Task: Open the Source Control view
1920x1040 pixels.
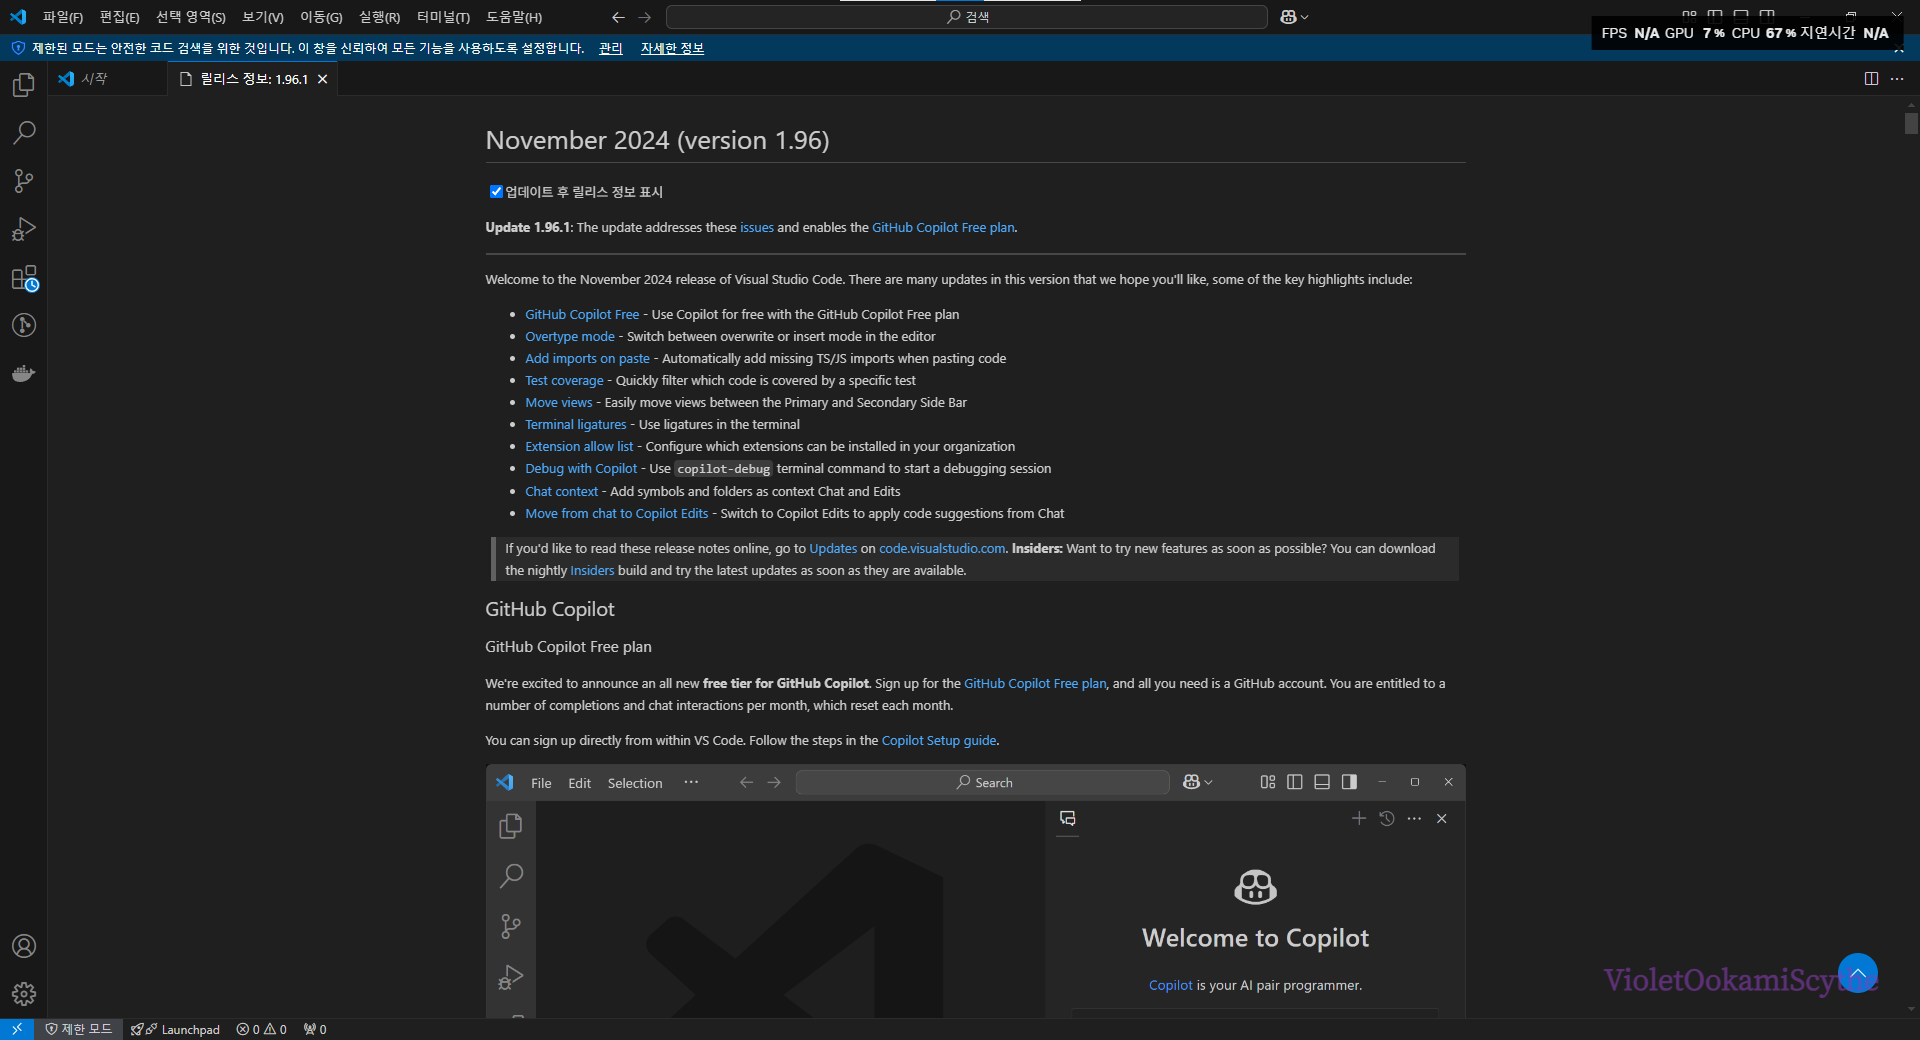Action: (24, 181)
